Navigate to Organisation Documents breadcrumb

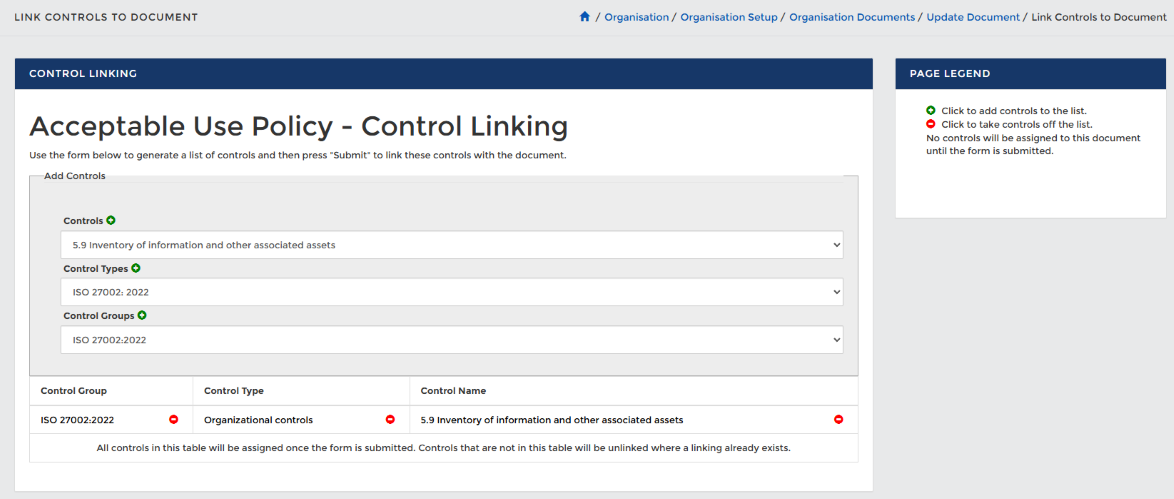852,17
